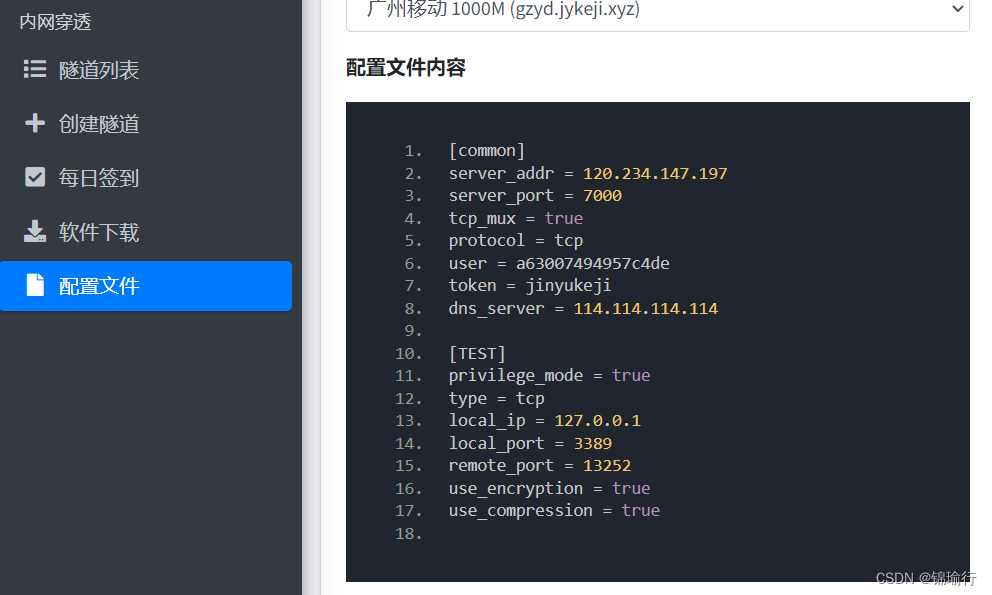Click the CSDN @锦瑜行 watermark text
The image size is (992, 595).
tap(923, 578)
